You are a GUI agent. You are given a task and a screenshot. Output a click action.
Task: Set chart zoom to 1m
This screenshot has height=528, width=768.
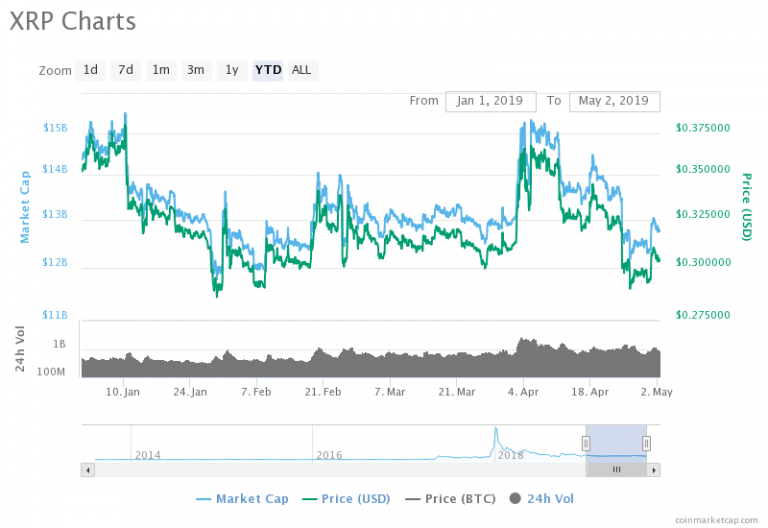pos(161,70)
